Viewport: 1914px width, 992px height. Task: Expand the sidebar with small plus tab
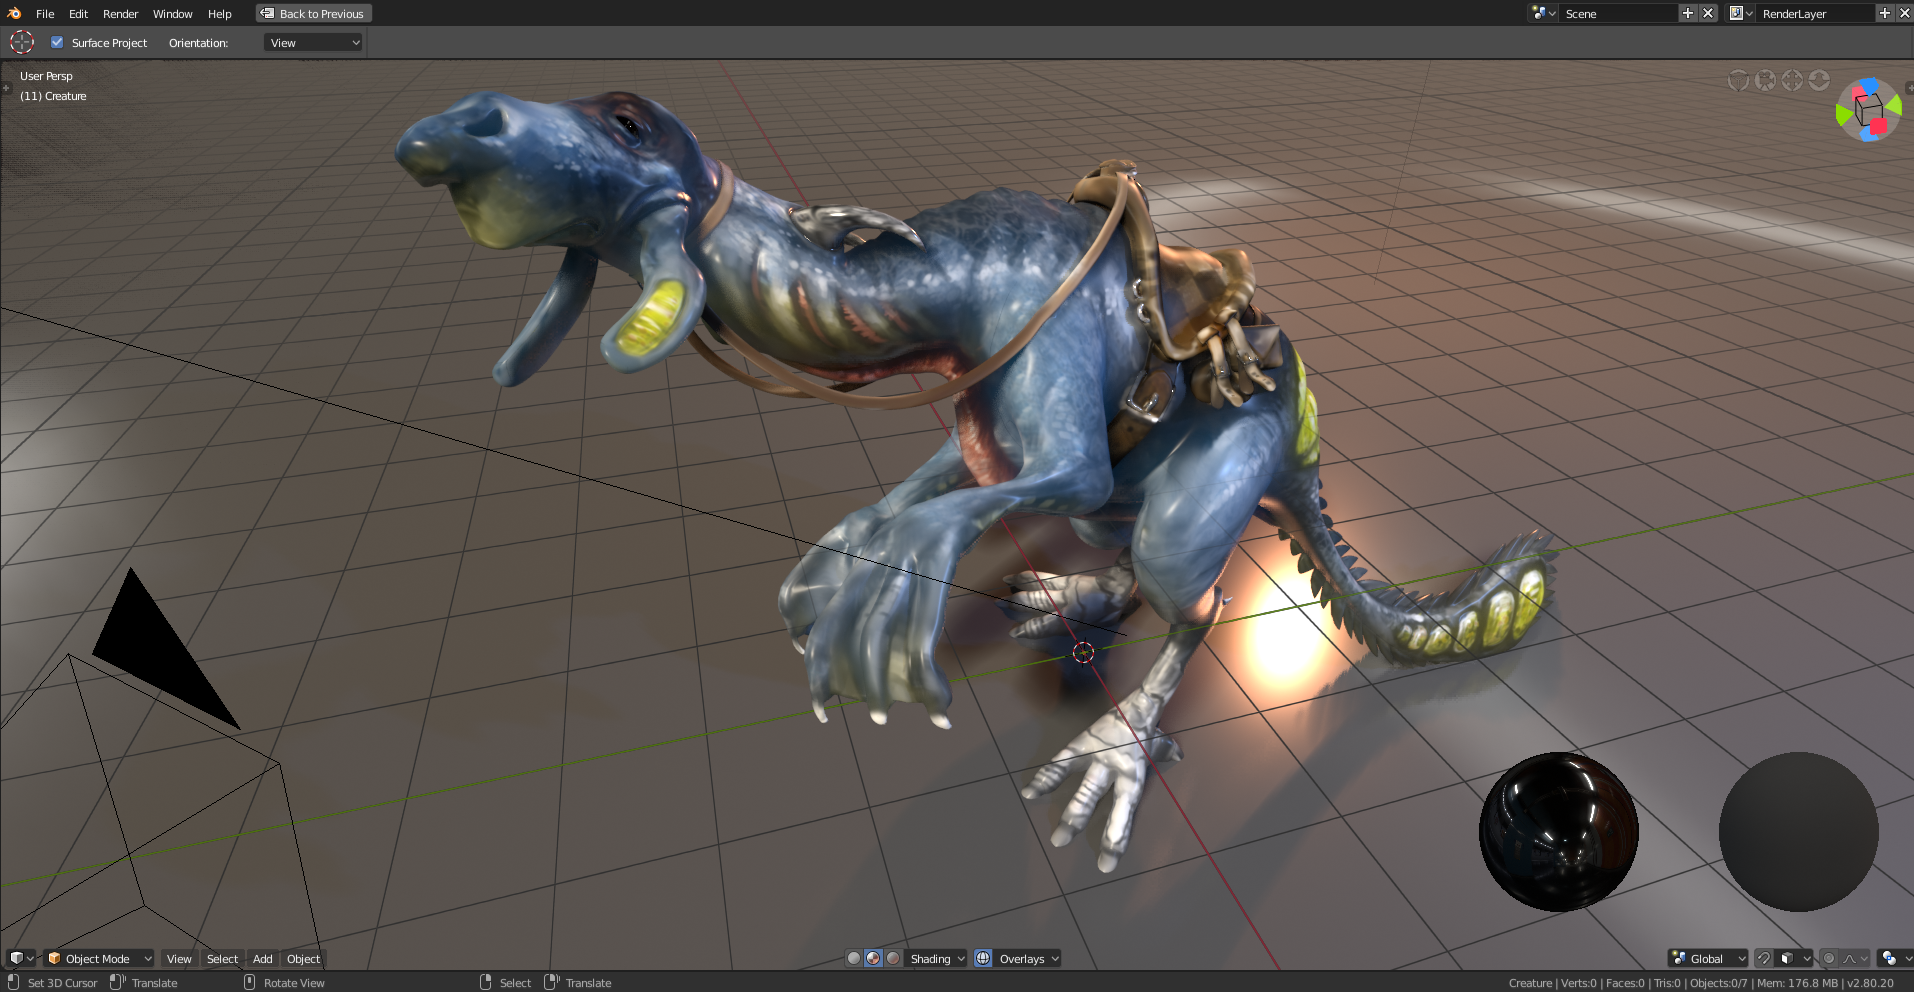(x=1909, y=88)
